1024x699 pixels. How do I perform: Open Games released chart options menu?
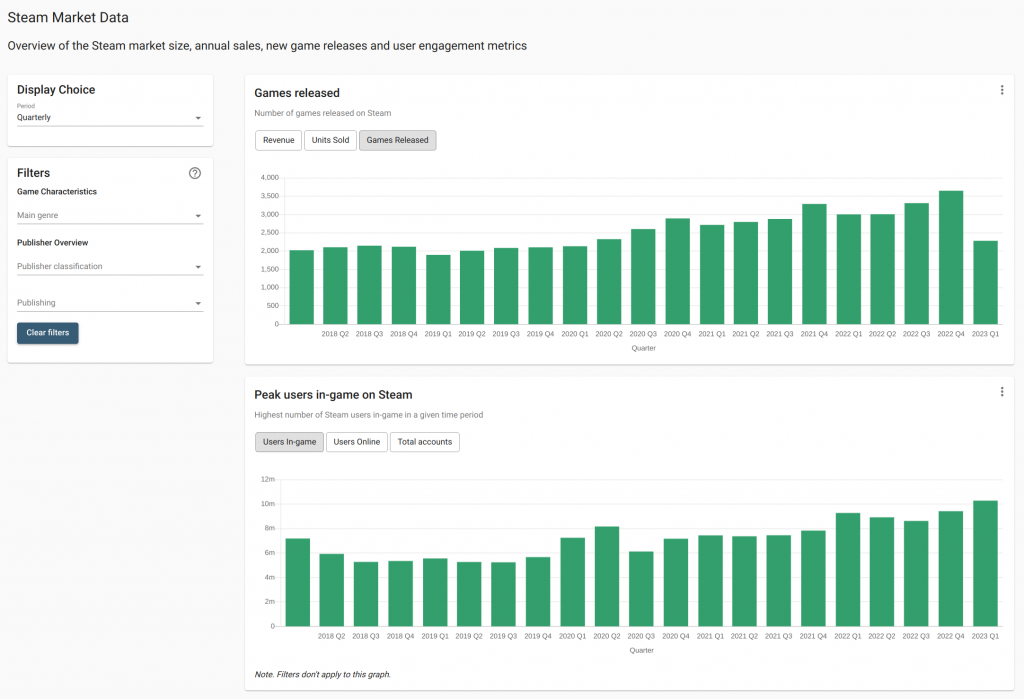tap(1002, 90)
